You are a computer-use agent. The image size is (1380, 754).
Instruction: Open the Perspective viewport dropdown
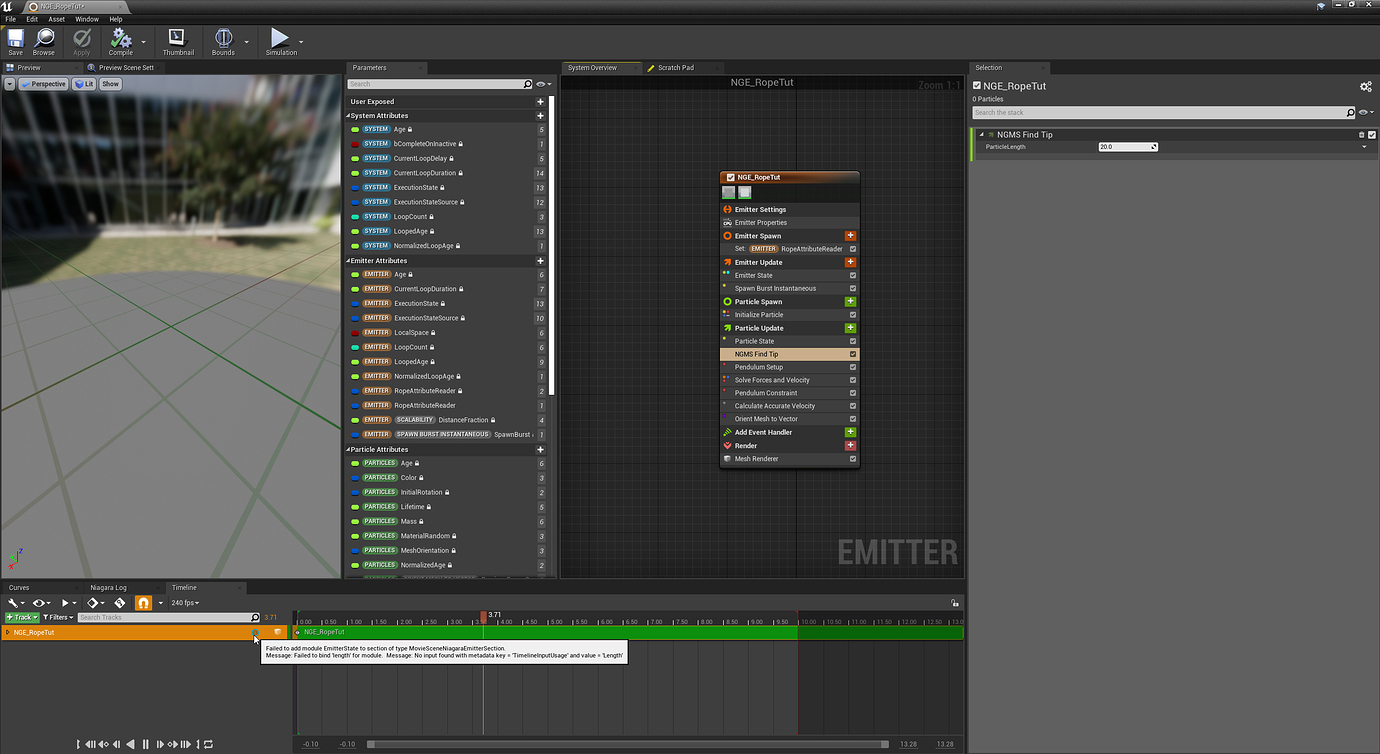pos(43,84)
